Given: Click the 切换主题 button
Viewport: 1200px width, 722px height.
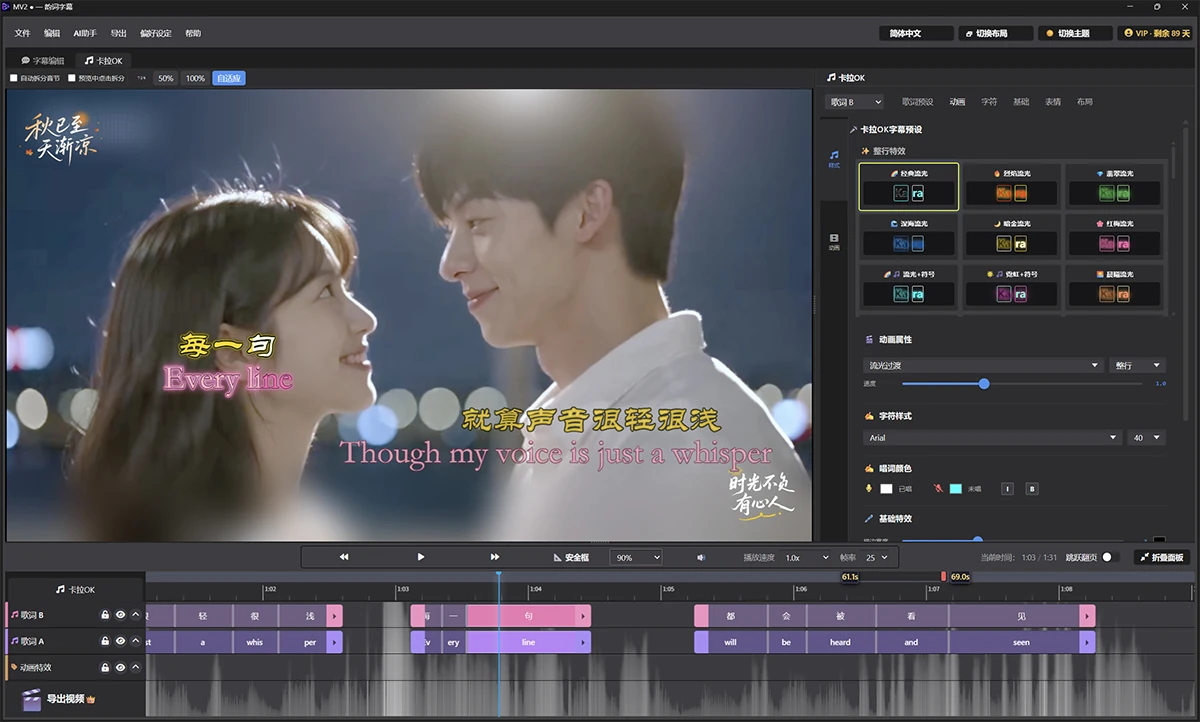Looking at the screenshot, I should pos(1075,33).
